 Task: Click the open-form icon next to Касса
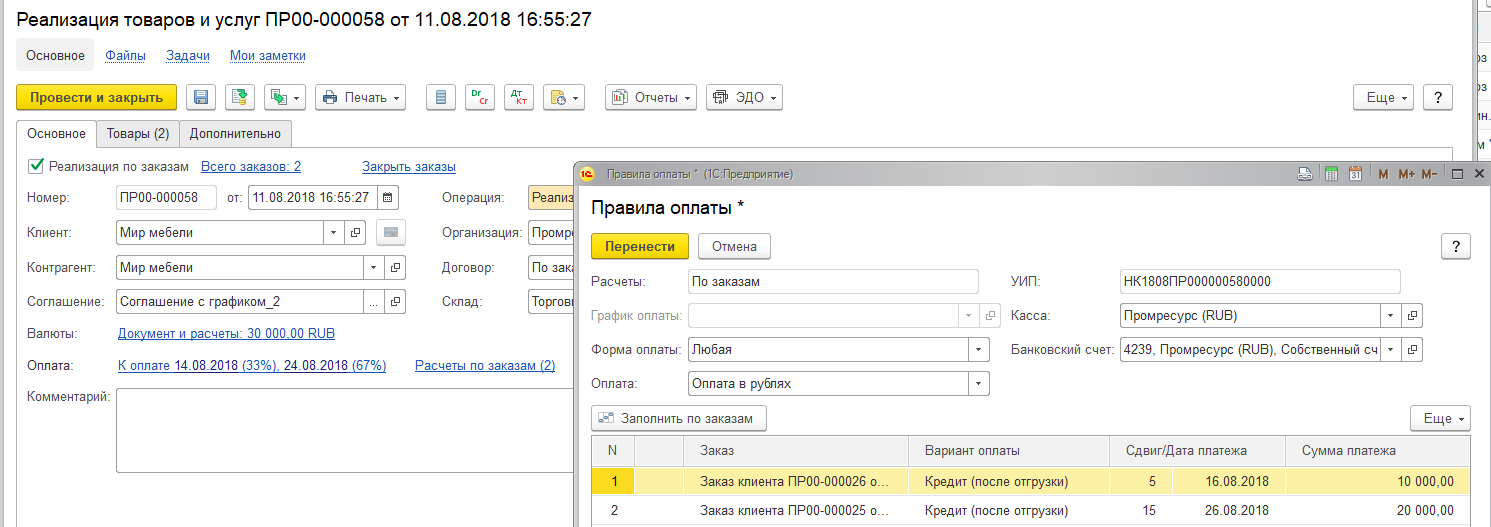[1413, 316]
